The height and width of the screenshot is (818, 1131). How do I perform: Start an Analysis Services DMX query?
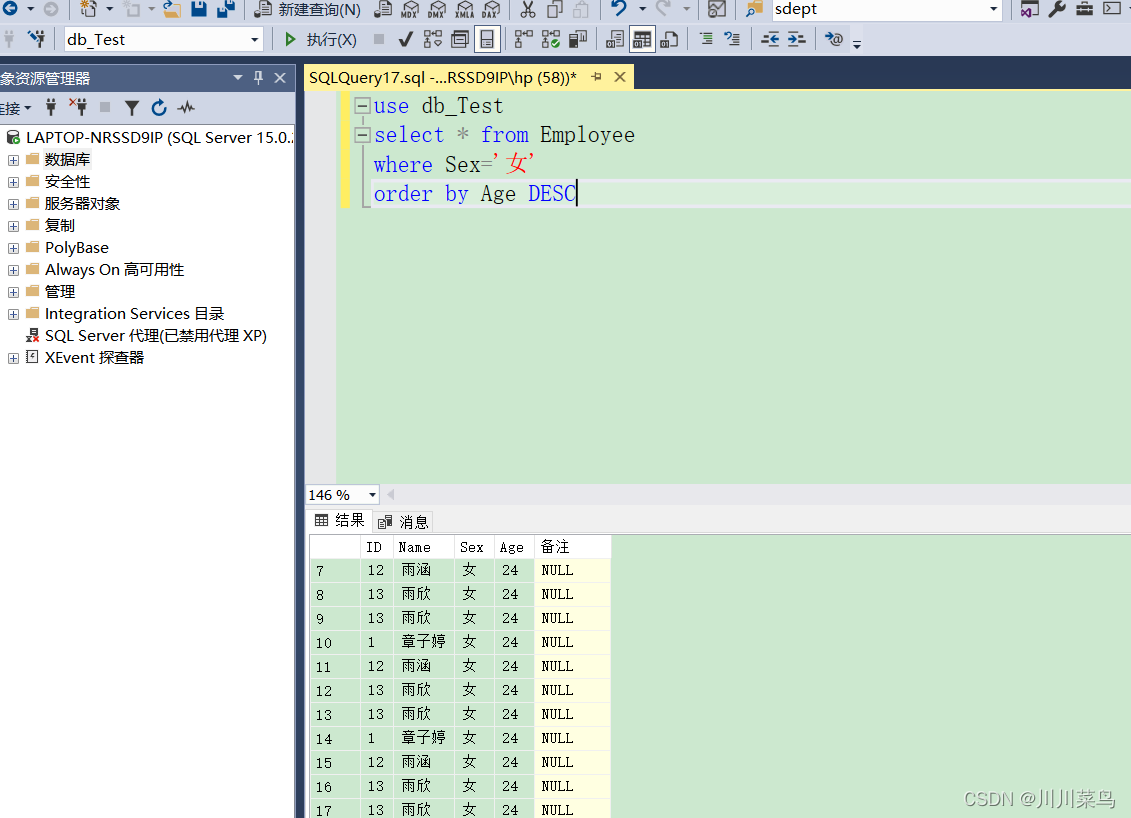click(437, 9)
